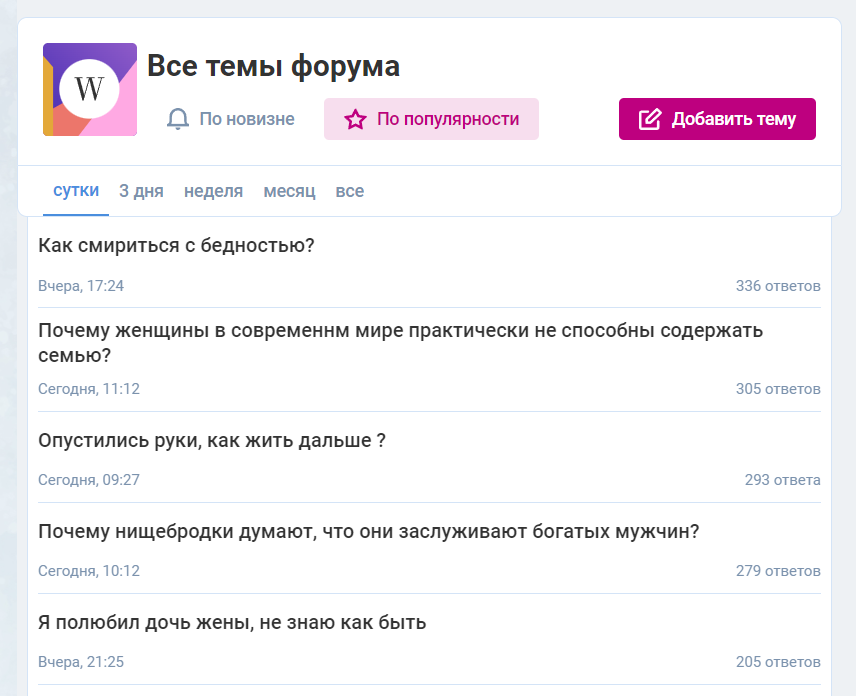
Task: Show topics under the все tab
Action: 349,191
